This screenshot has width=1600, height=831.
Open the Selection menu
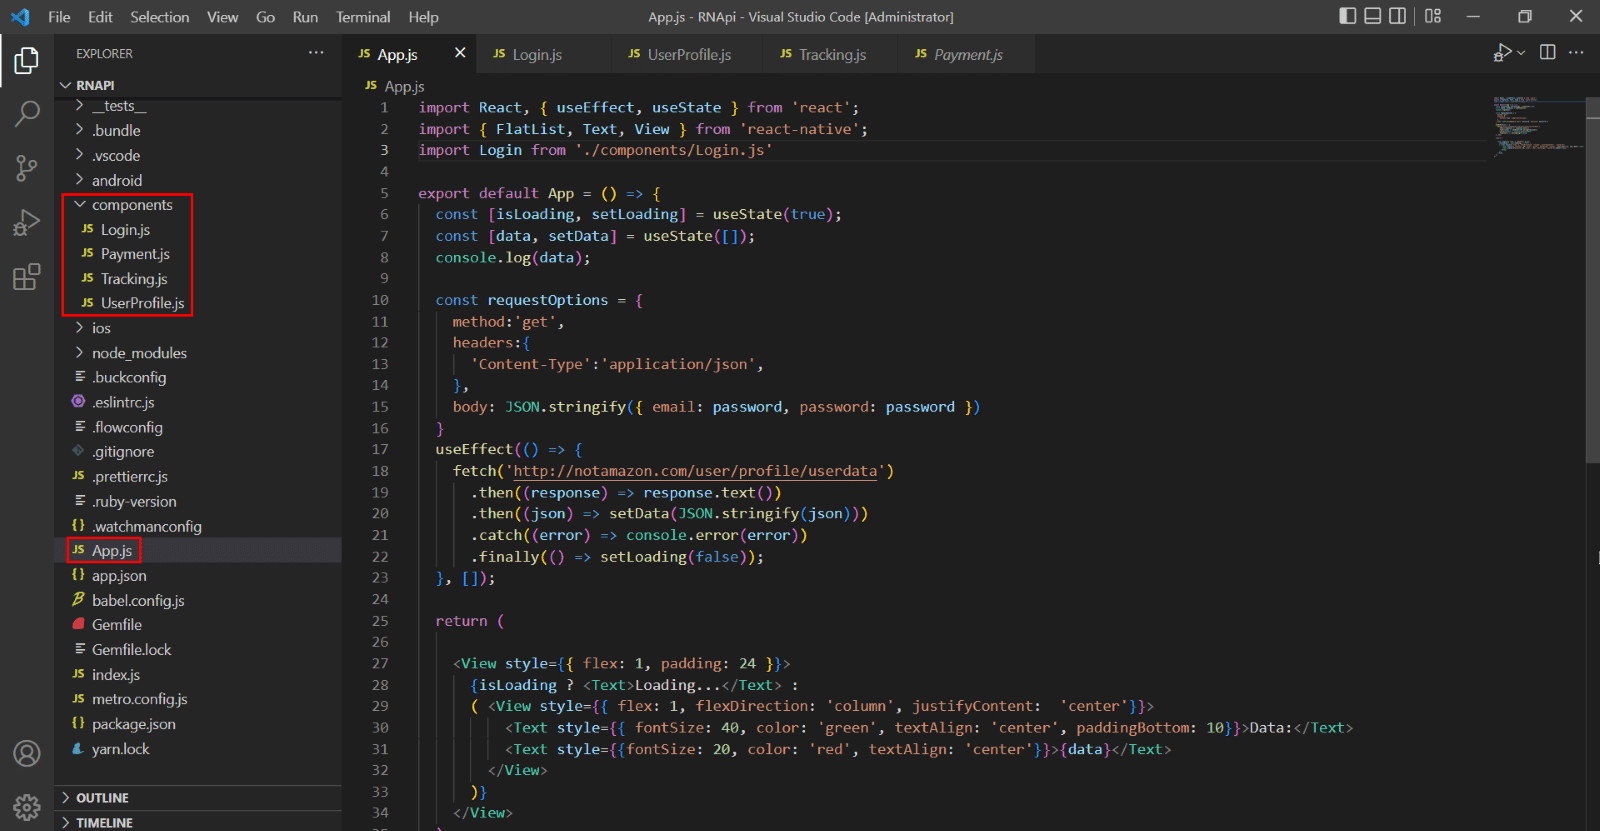click(159, 17)
